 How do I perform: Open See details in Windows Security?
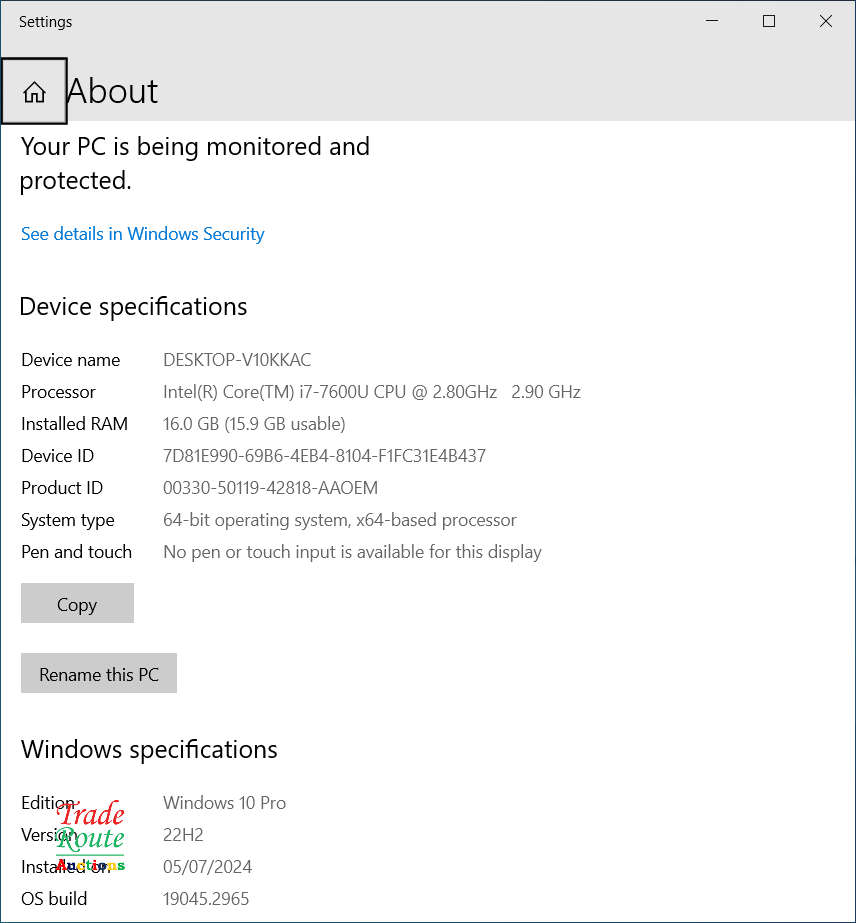coord(143,234)
